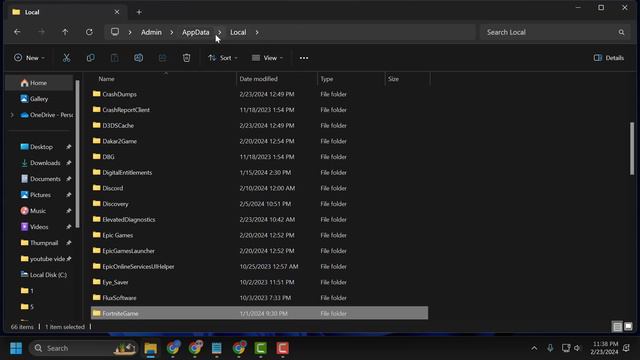Open Pictures in Quick access
Screen dimensions: 640x360
pyautogui.click(x=40, y=195)
